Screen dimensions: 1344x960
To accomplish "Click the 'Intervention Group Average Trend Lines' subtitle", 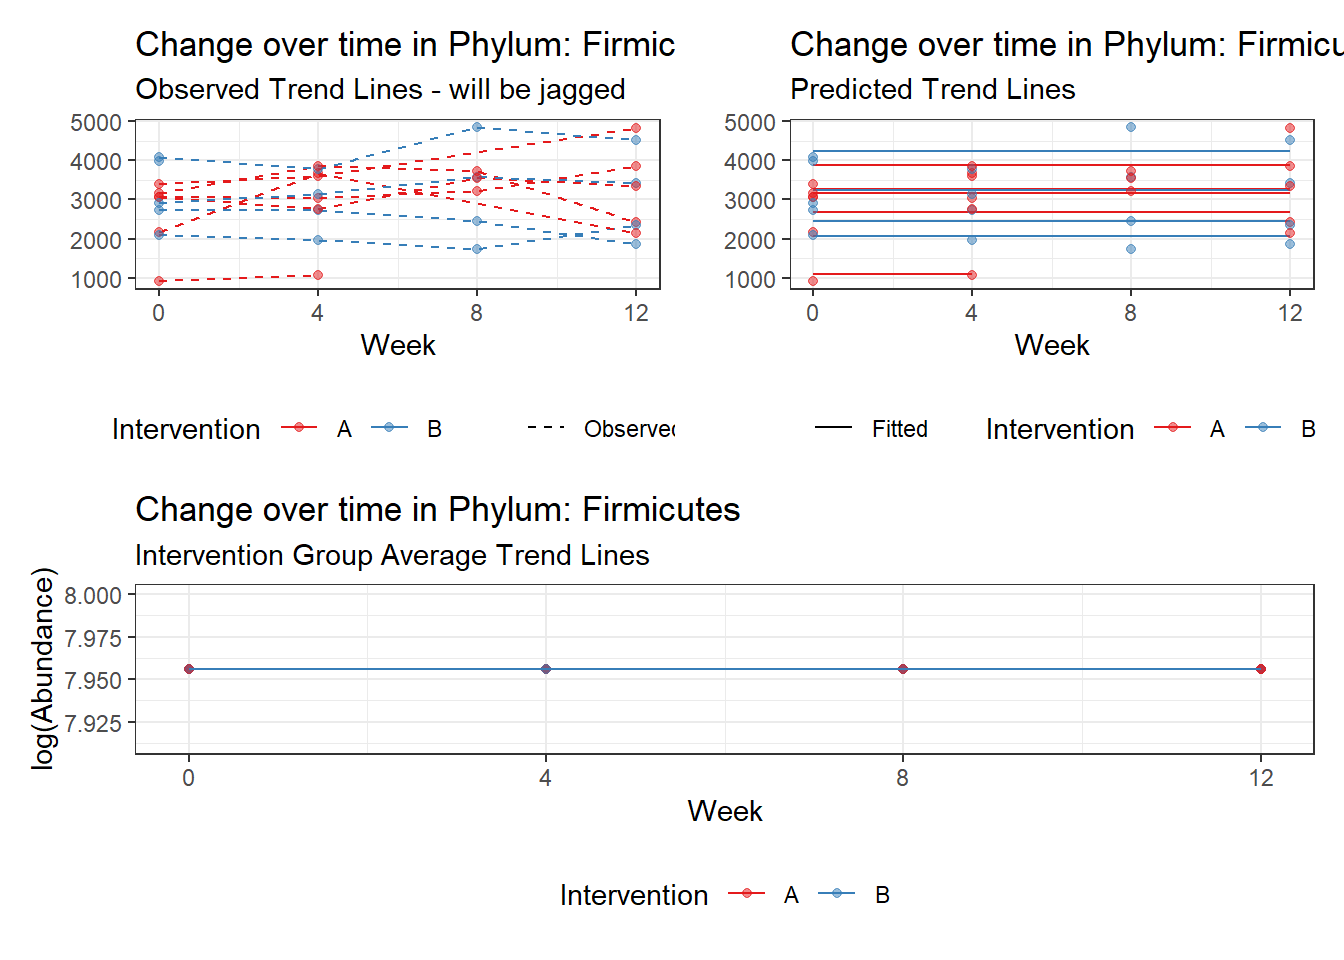I will coord(392,555).
